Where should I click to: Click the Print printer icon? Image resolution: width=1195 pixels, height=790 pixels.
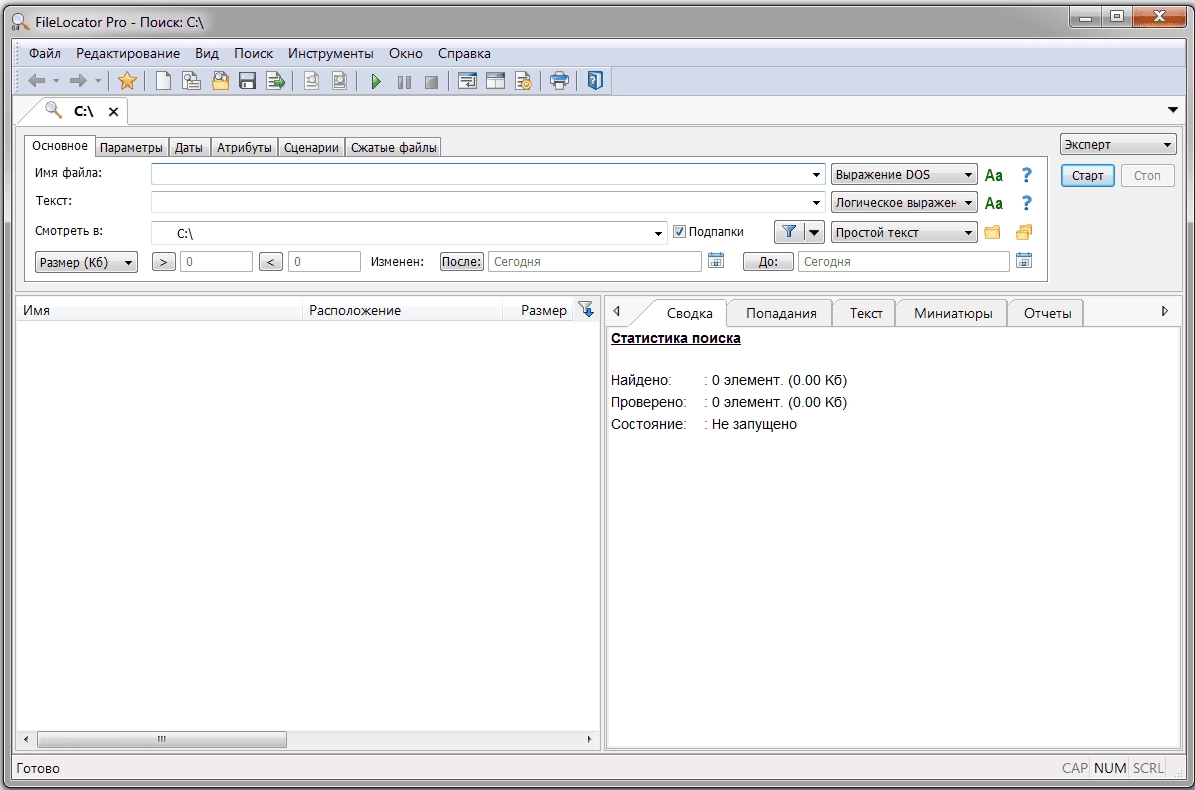tap(559, 81)
